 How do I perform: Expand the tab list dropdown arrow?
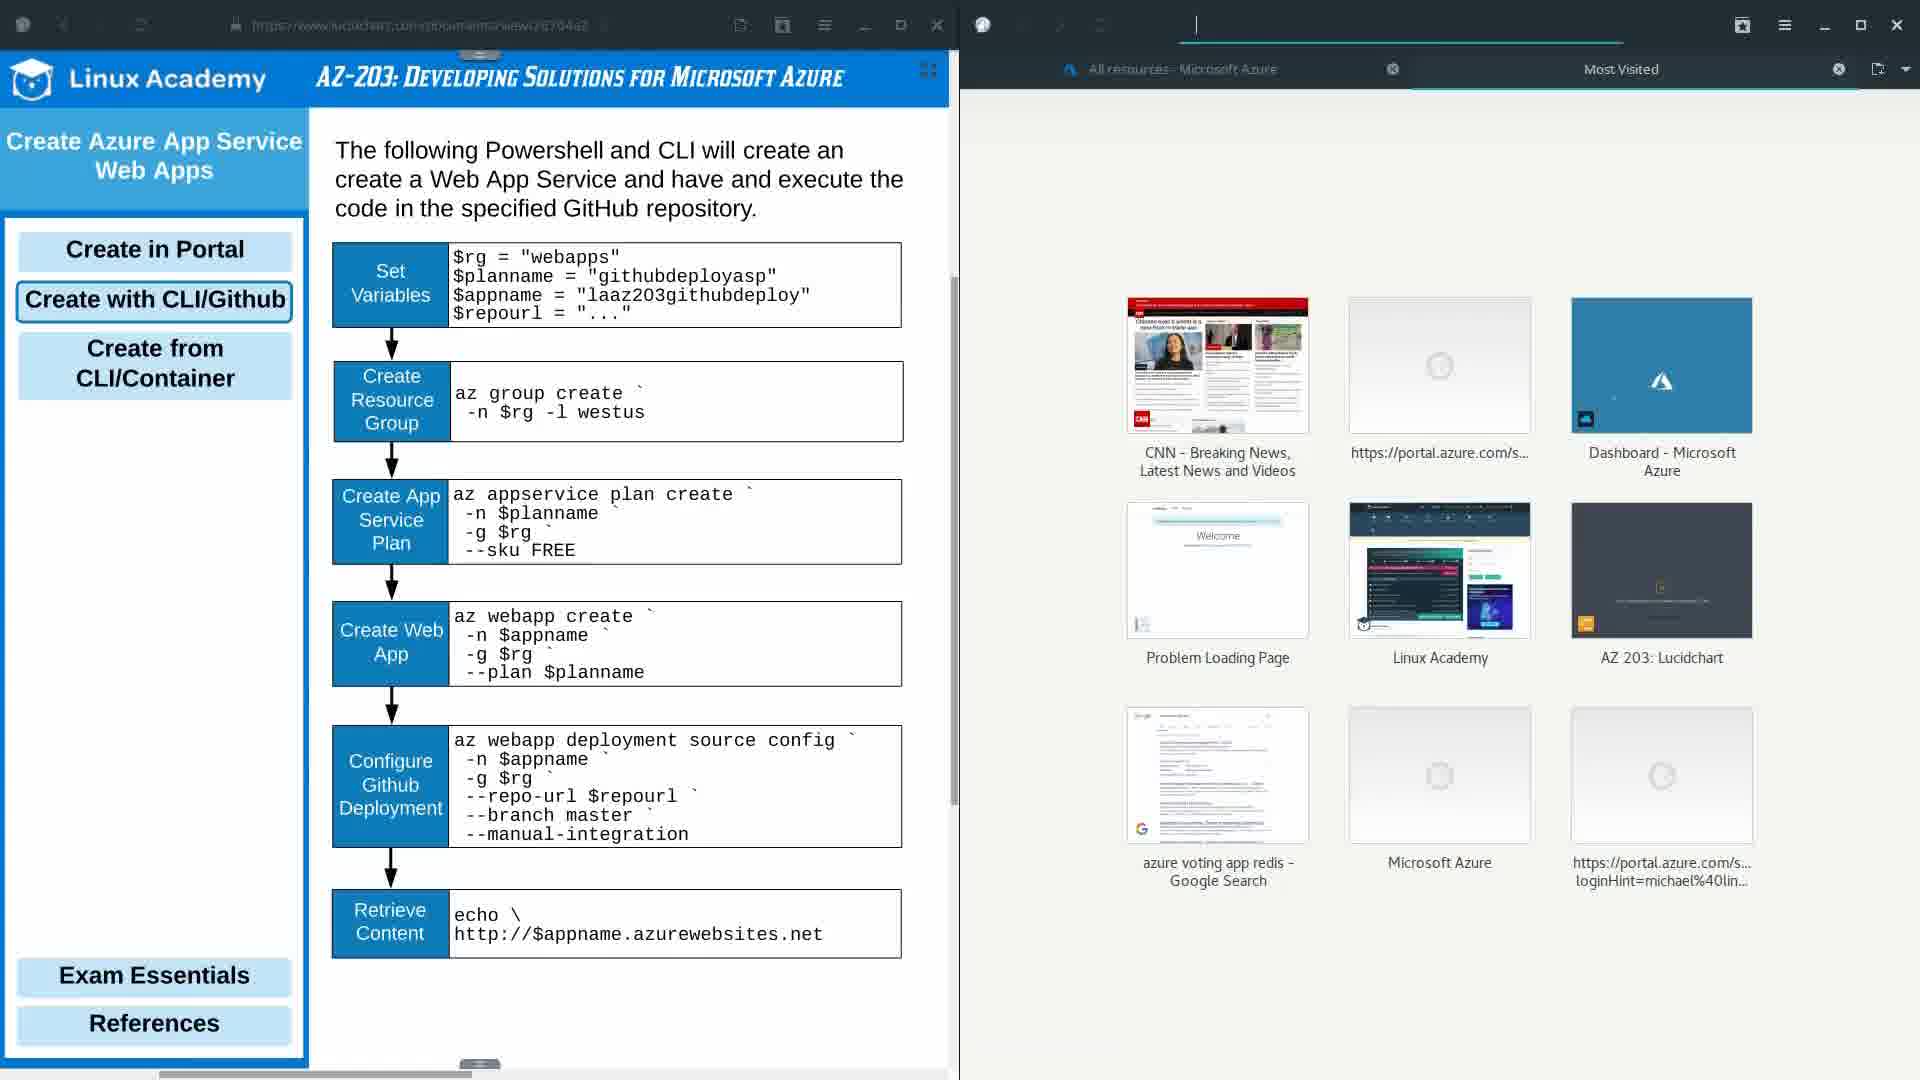(x=1905, y=69)
